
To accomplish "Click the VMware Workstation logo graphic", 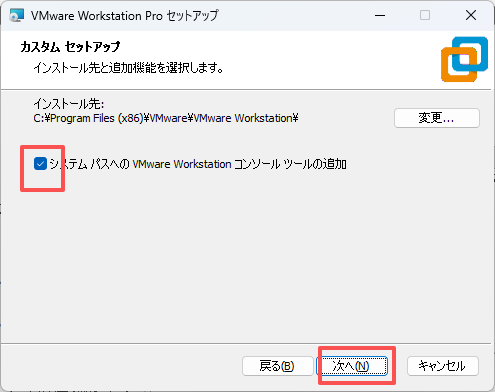I will [x=464, y=59].
